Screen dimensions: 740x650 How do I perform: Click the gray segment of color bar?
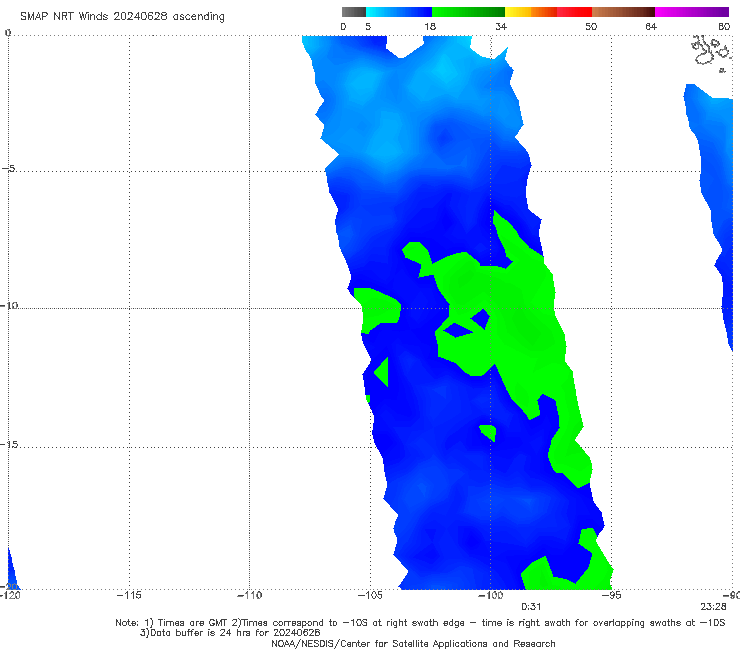353,12
